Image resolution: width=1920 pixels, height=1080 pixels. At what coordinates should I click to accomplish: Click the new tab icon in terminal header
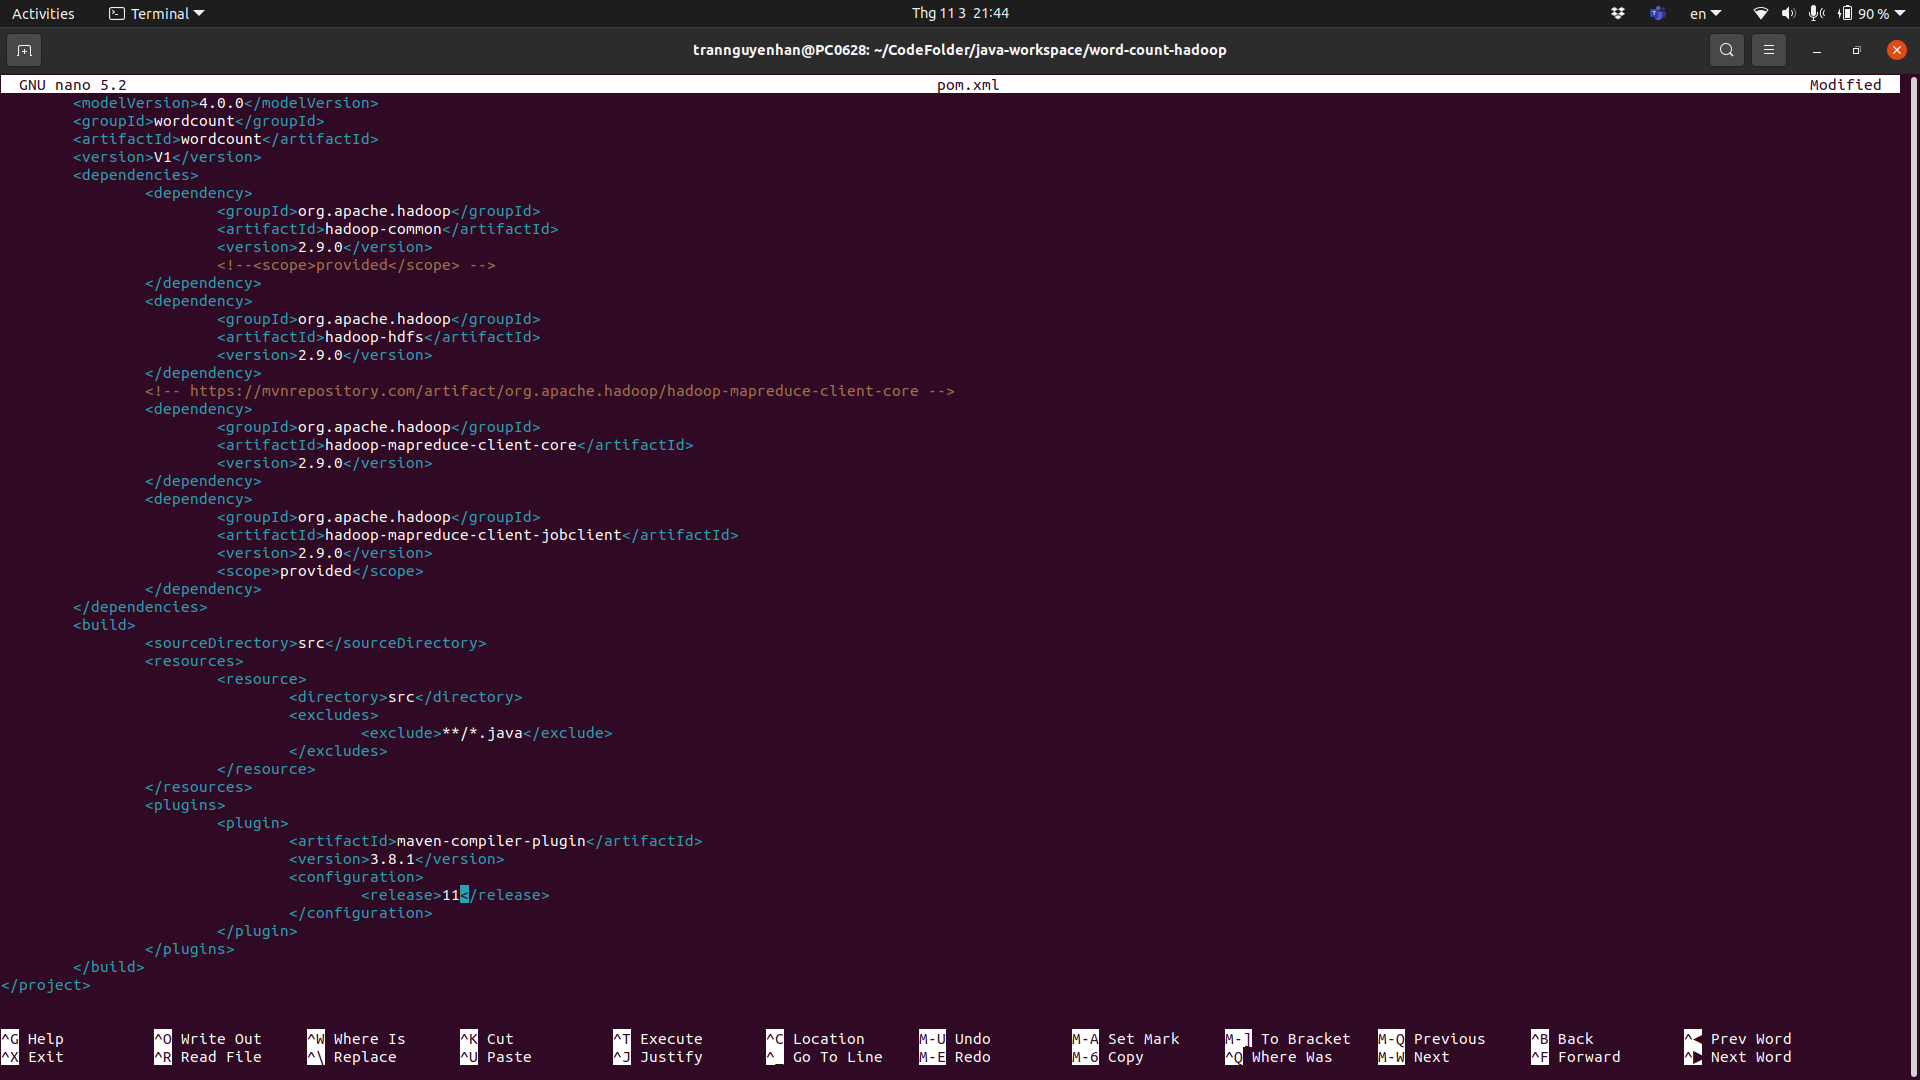point(24,50)
